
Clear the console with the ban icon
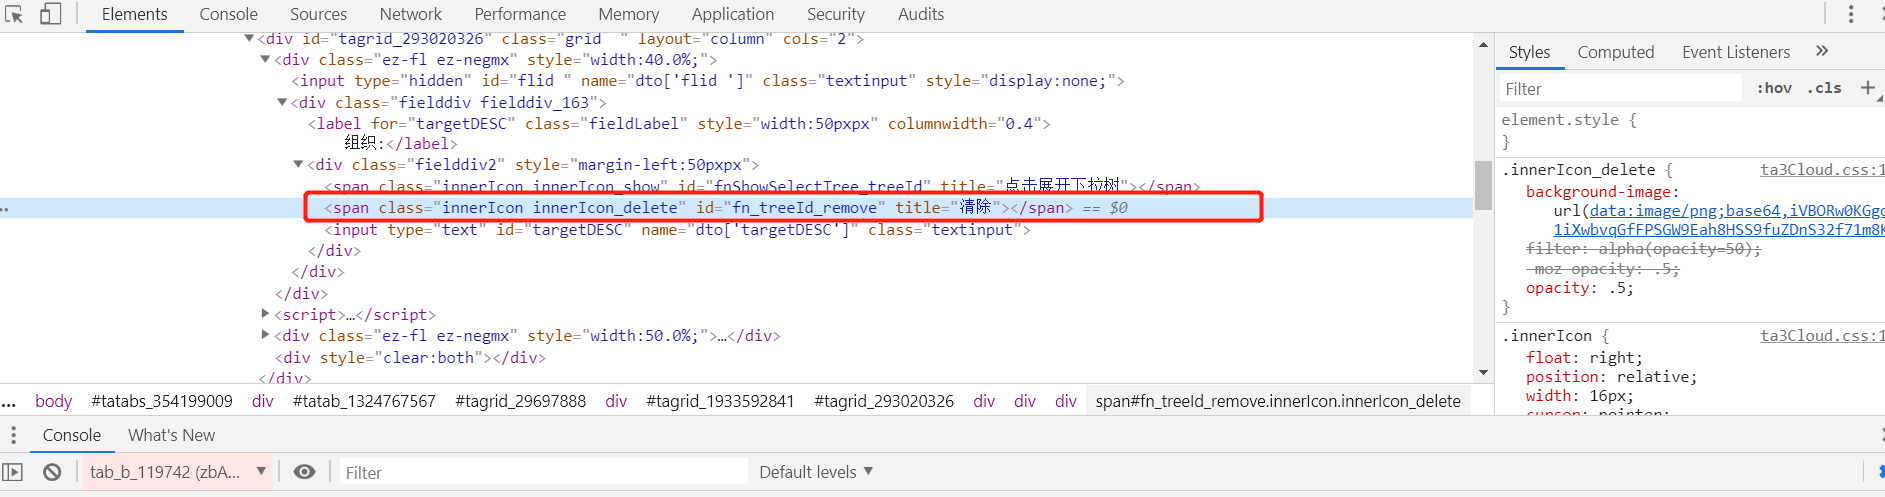(x=52, y=472)
